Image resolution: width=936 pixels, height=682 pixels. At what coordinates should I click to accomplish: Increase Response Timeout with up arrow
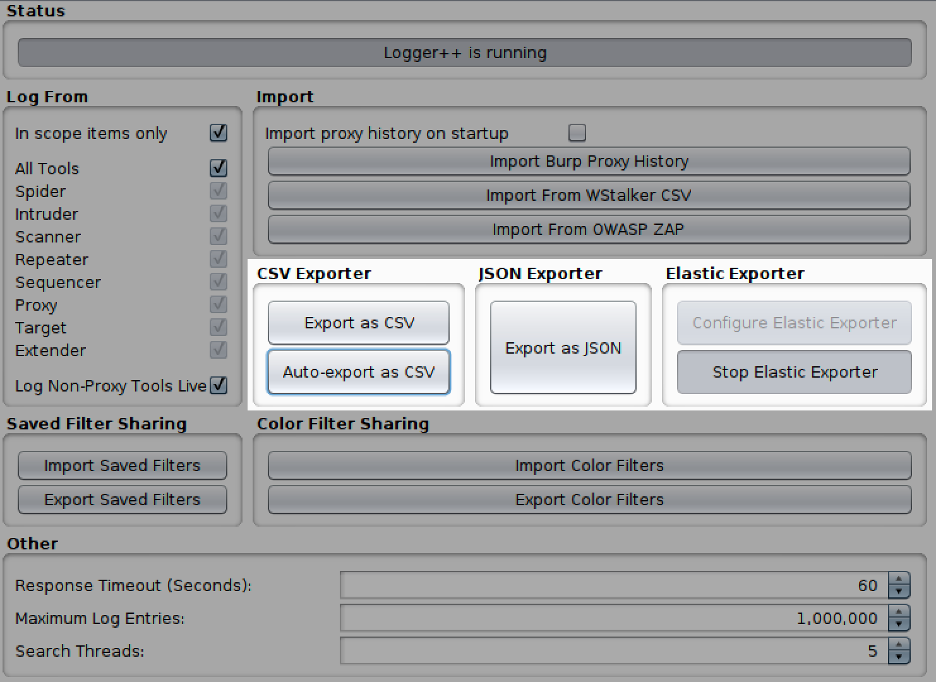(899, 579)
